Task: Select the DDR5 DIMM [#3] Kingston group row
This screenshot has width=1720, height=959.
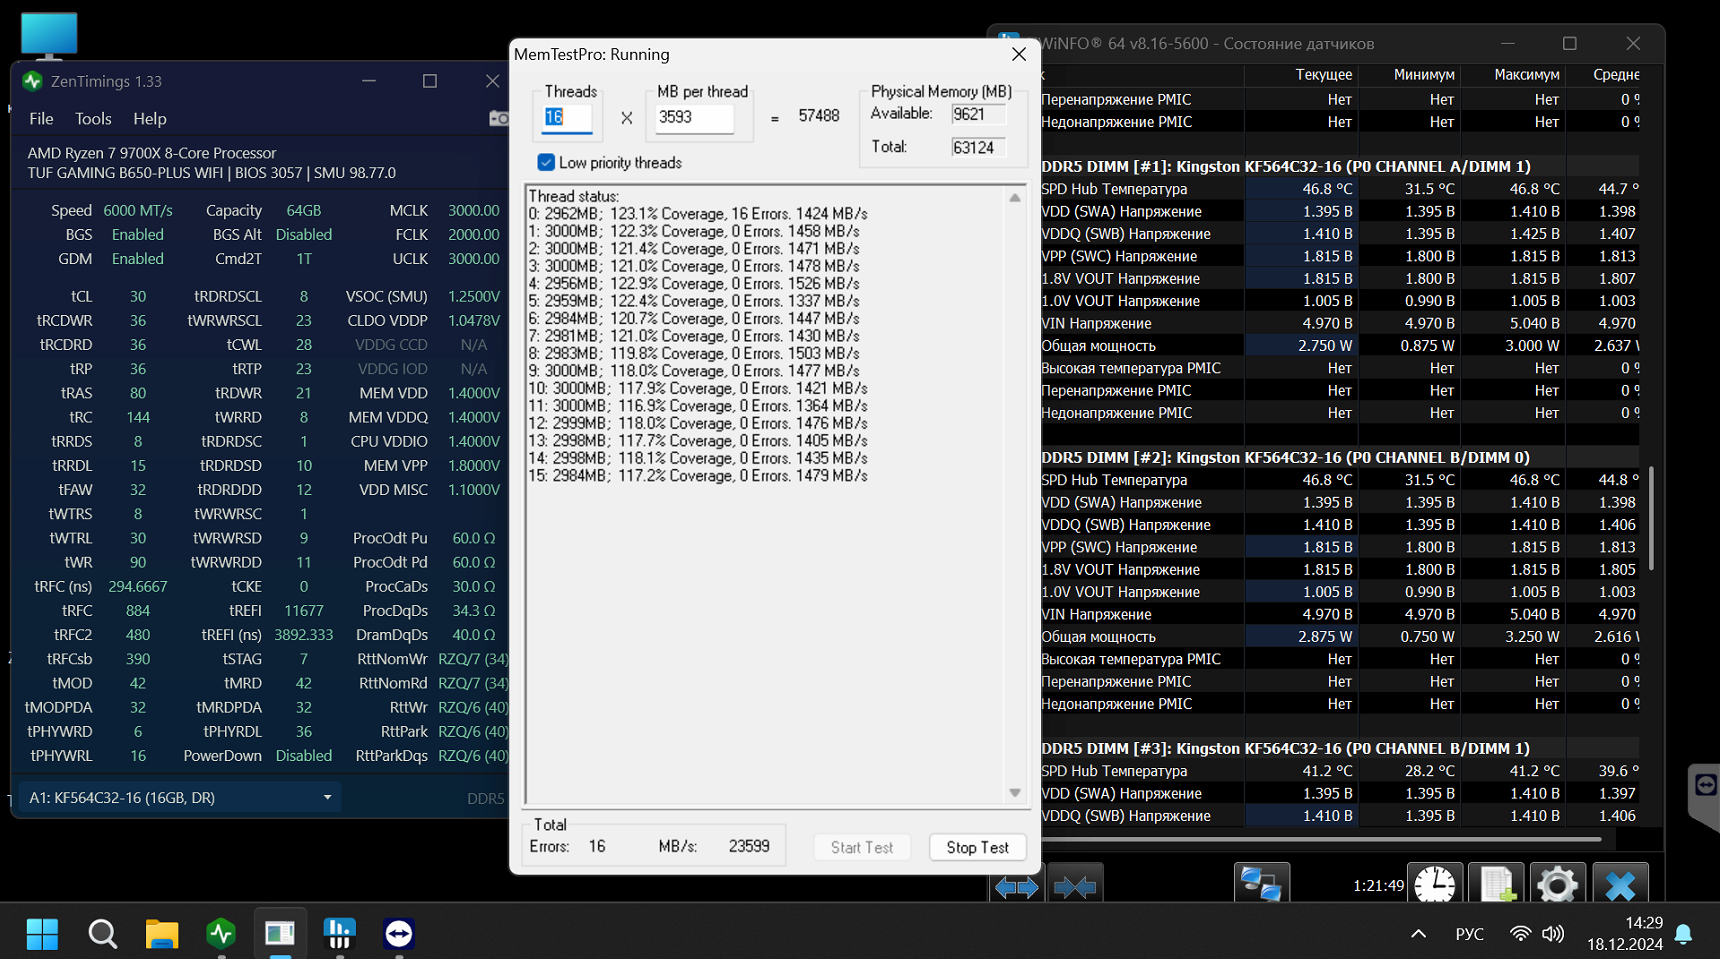Action: click(1340, 749)
